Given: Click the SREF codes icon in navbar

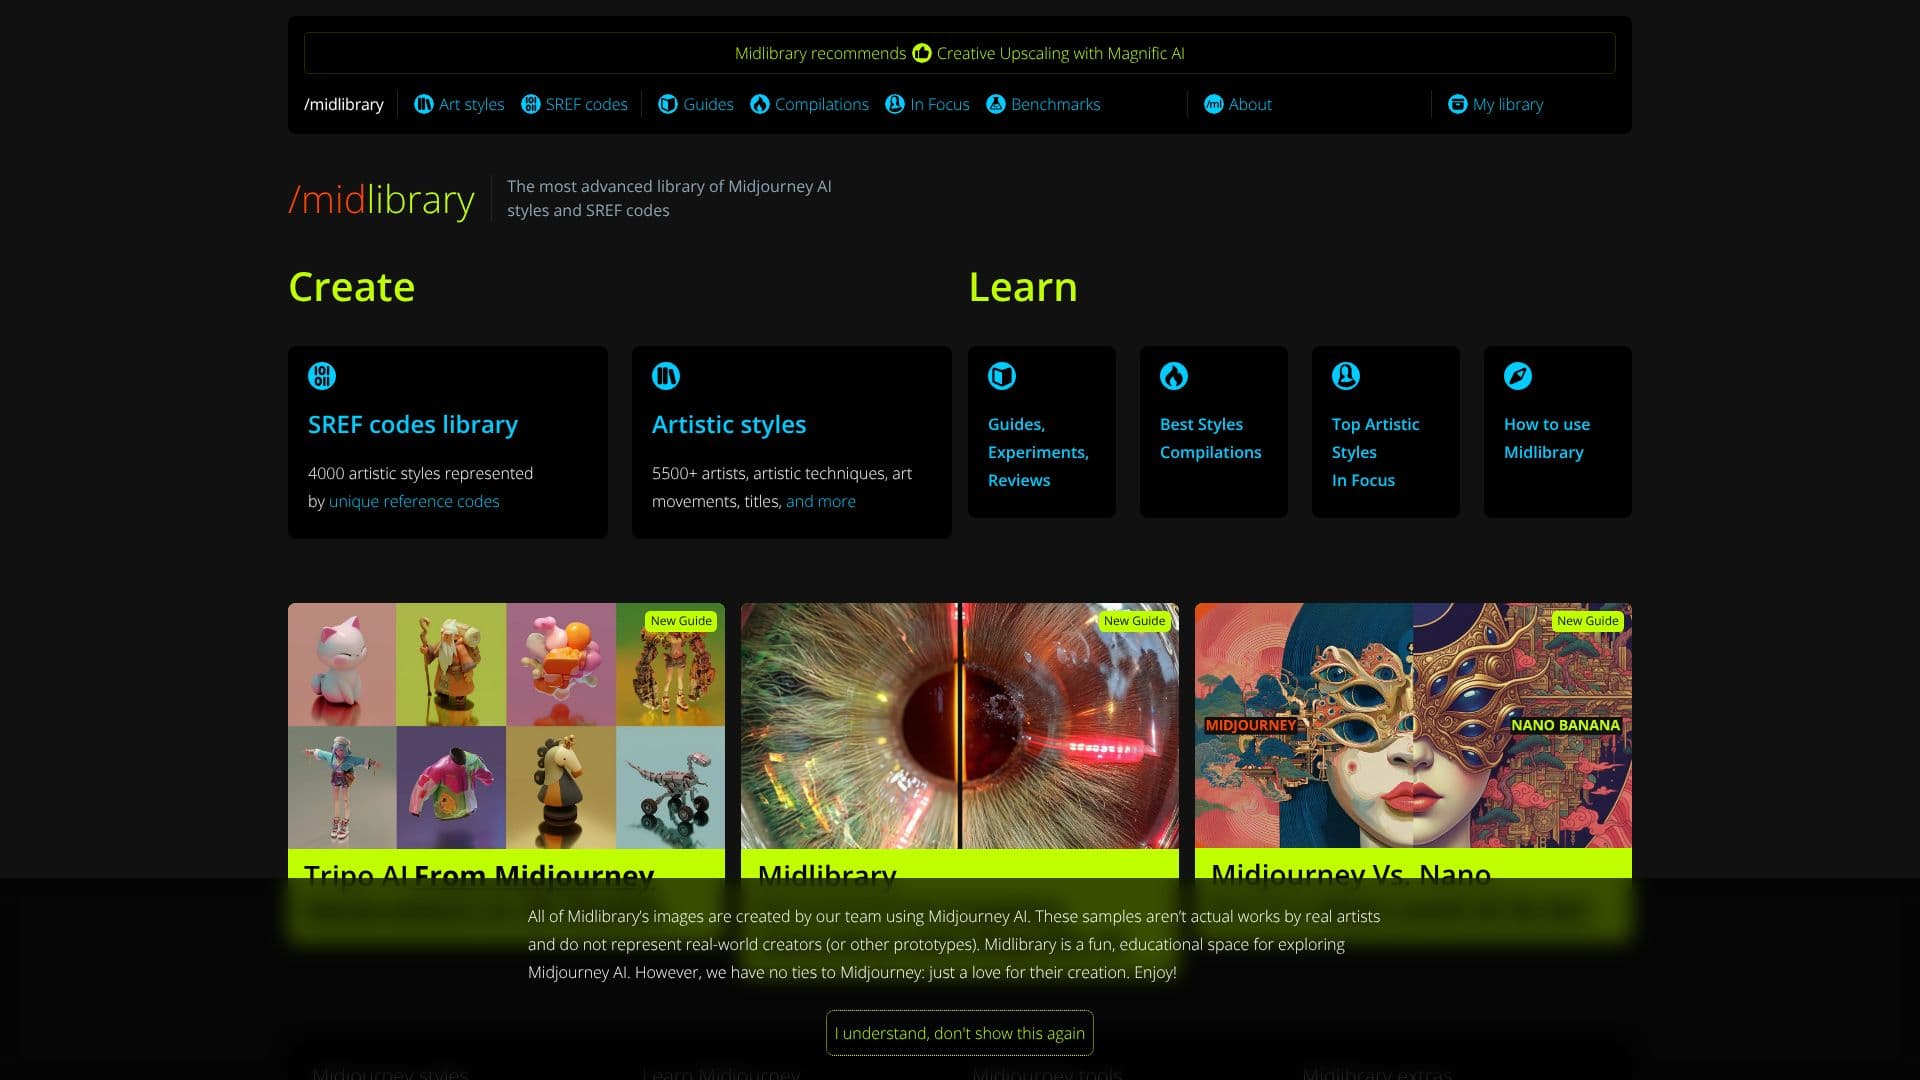Looking at the screenshot, I should (530, 104).
